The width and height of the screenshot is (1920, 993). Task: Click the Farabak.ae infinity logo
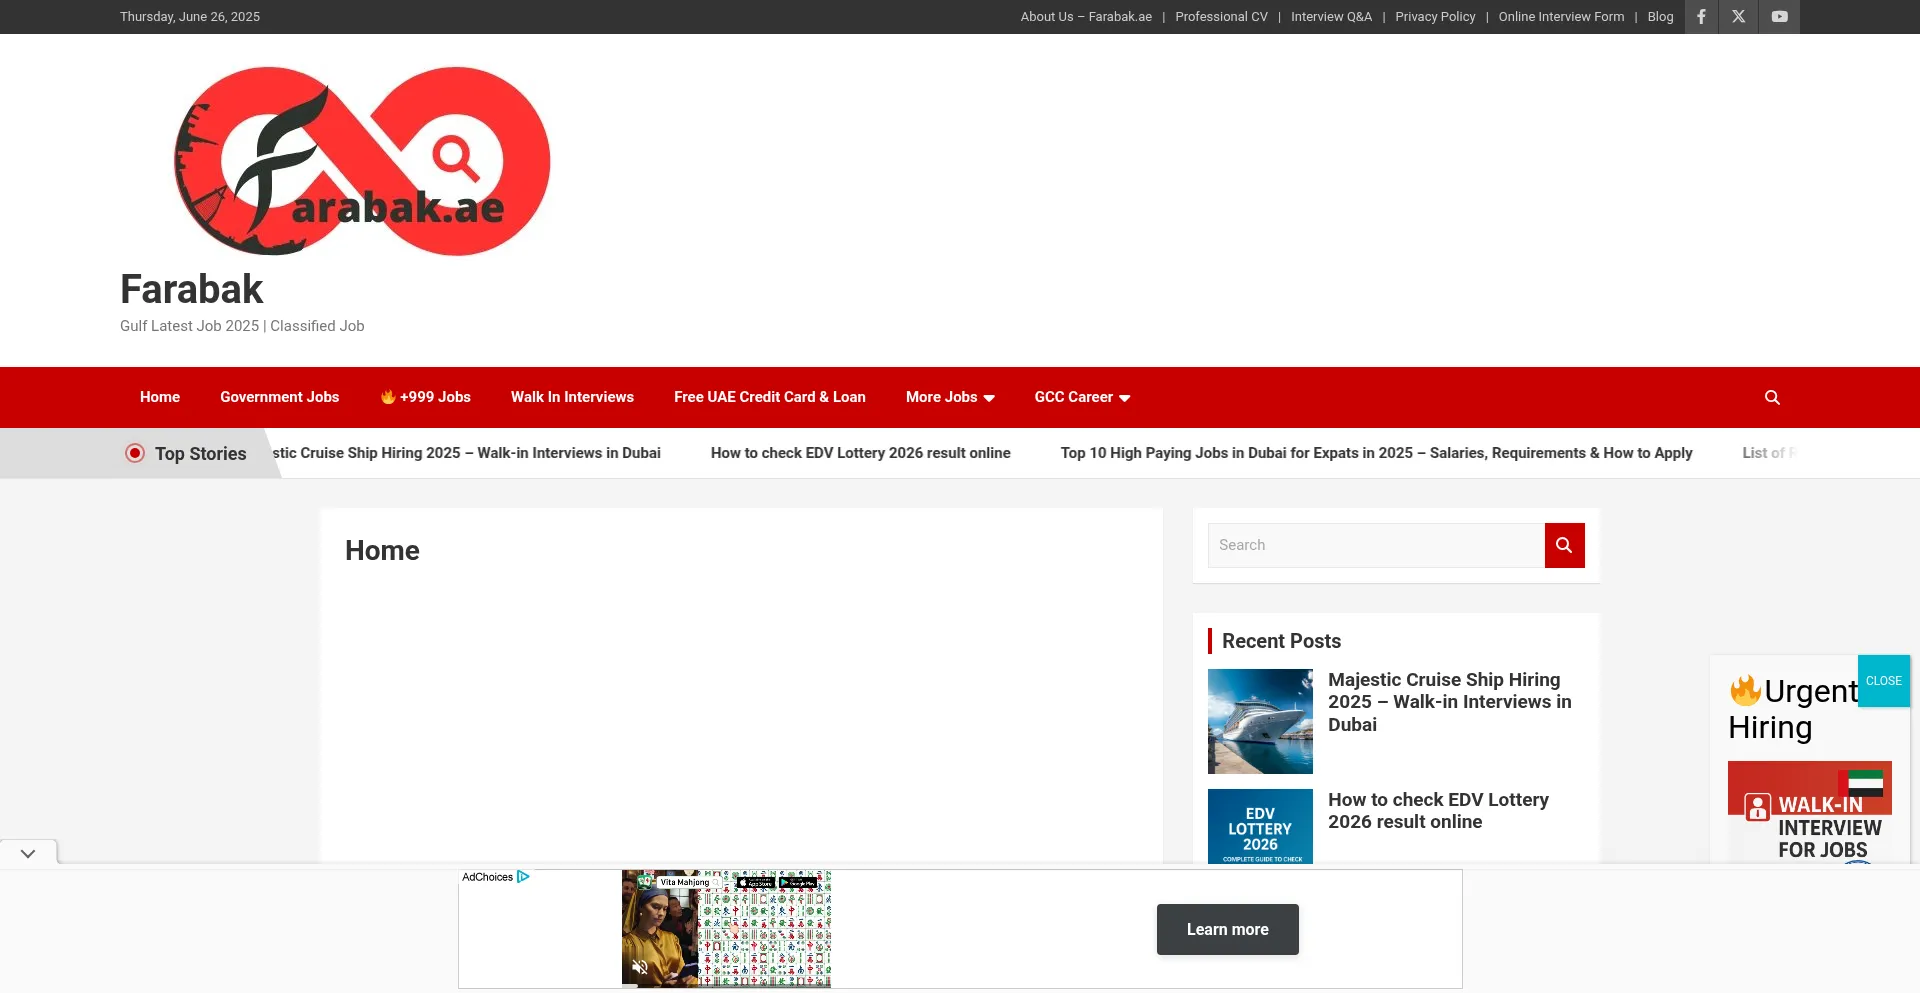(362, 161)
